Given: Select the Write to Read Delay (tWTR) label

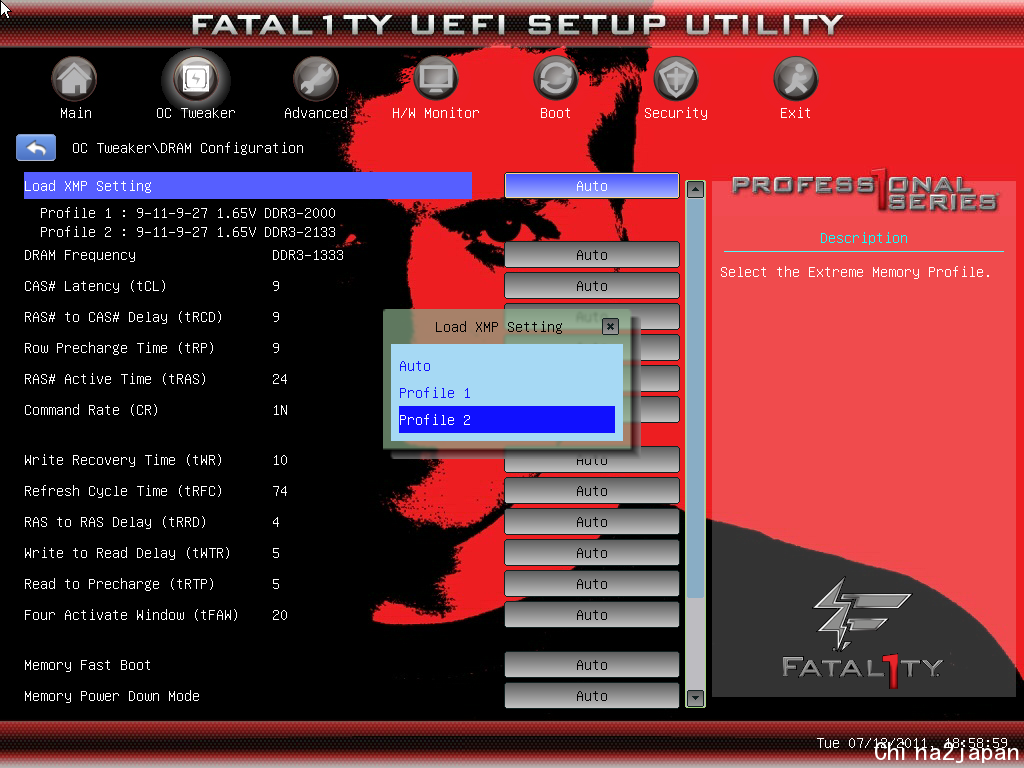Looking at the screenshot, I should (x=127, y=553).
